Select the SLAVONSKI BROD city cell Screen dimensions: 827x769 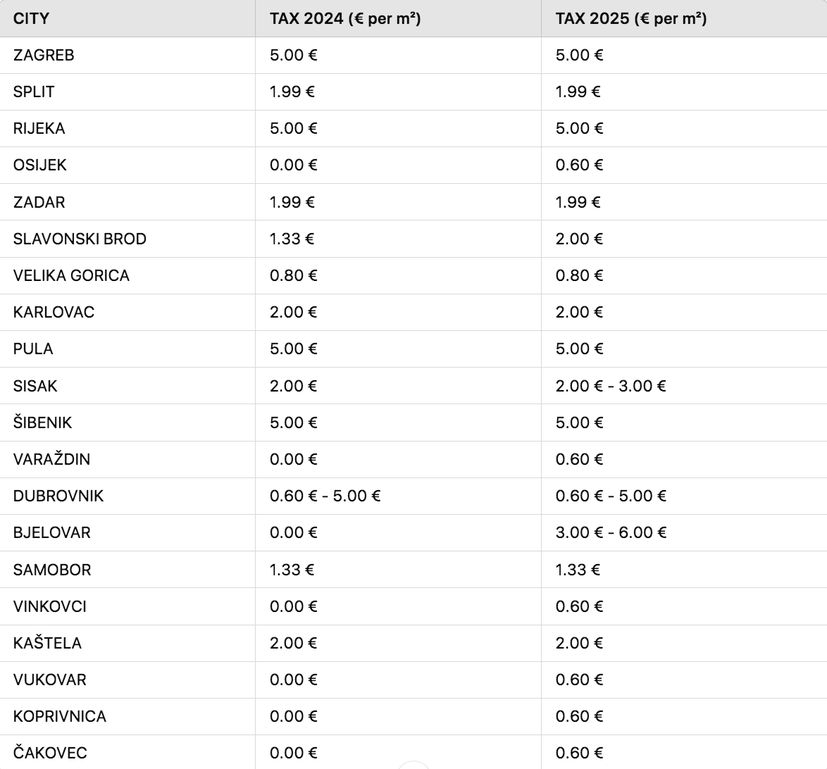(x=80, y=239)
